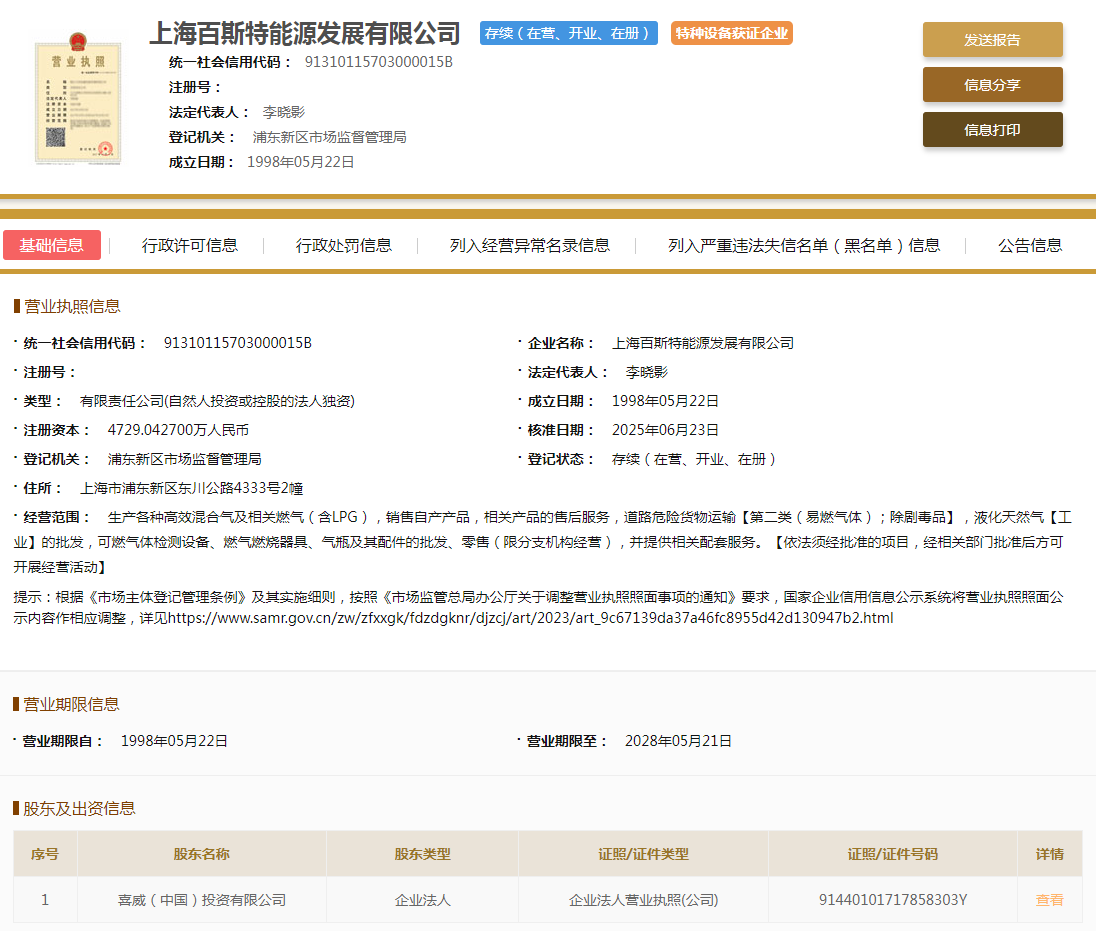This screenshot has height=931, width=1096.
Task: Go to 列入经营异常名录信息 tab
Action: 529,245
